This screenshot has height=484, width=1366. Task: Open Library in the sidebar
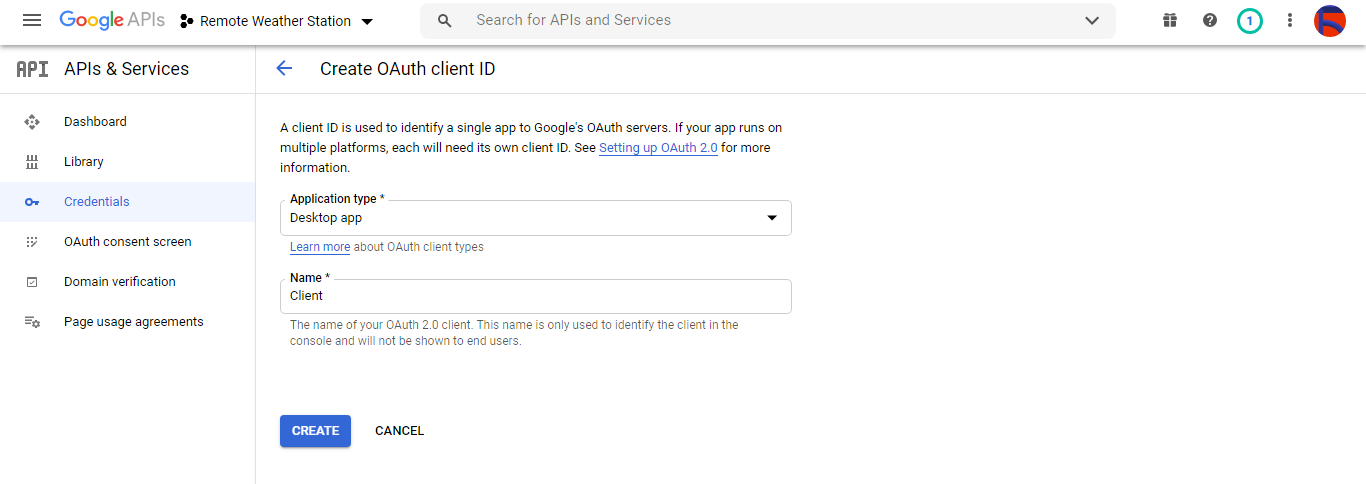[x=83, y=162]
